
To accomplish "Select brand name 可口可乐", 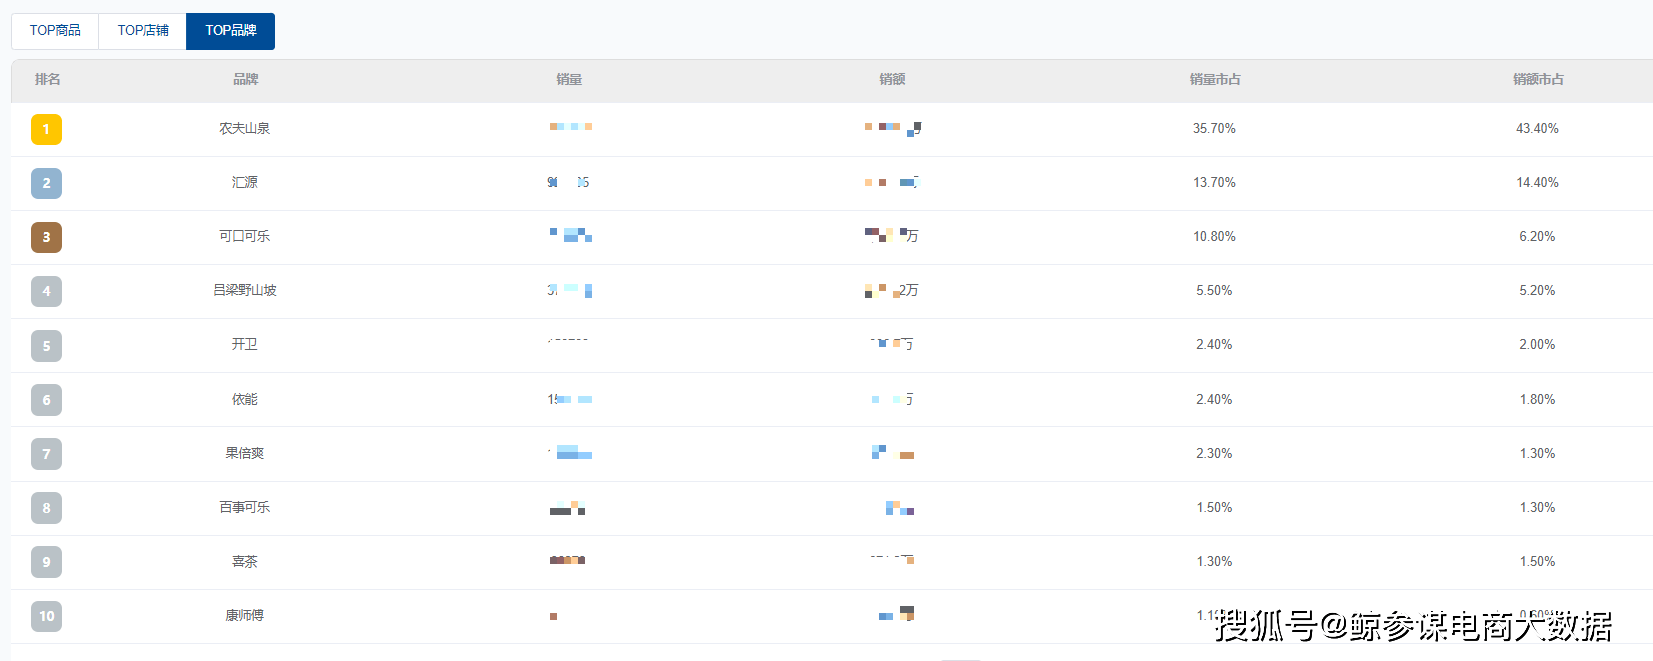I will tap(245, 236).
